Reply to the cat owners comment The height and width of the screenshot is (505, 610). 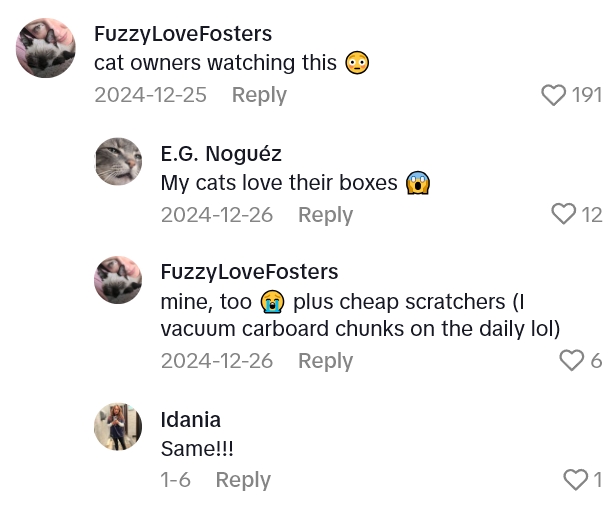pos(259,95)
